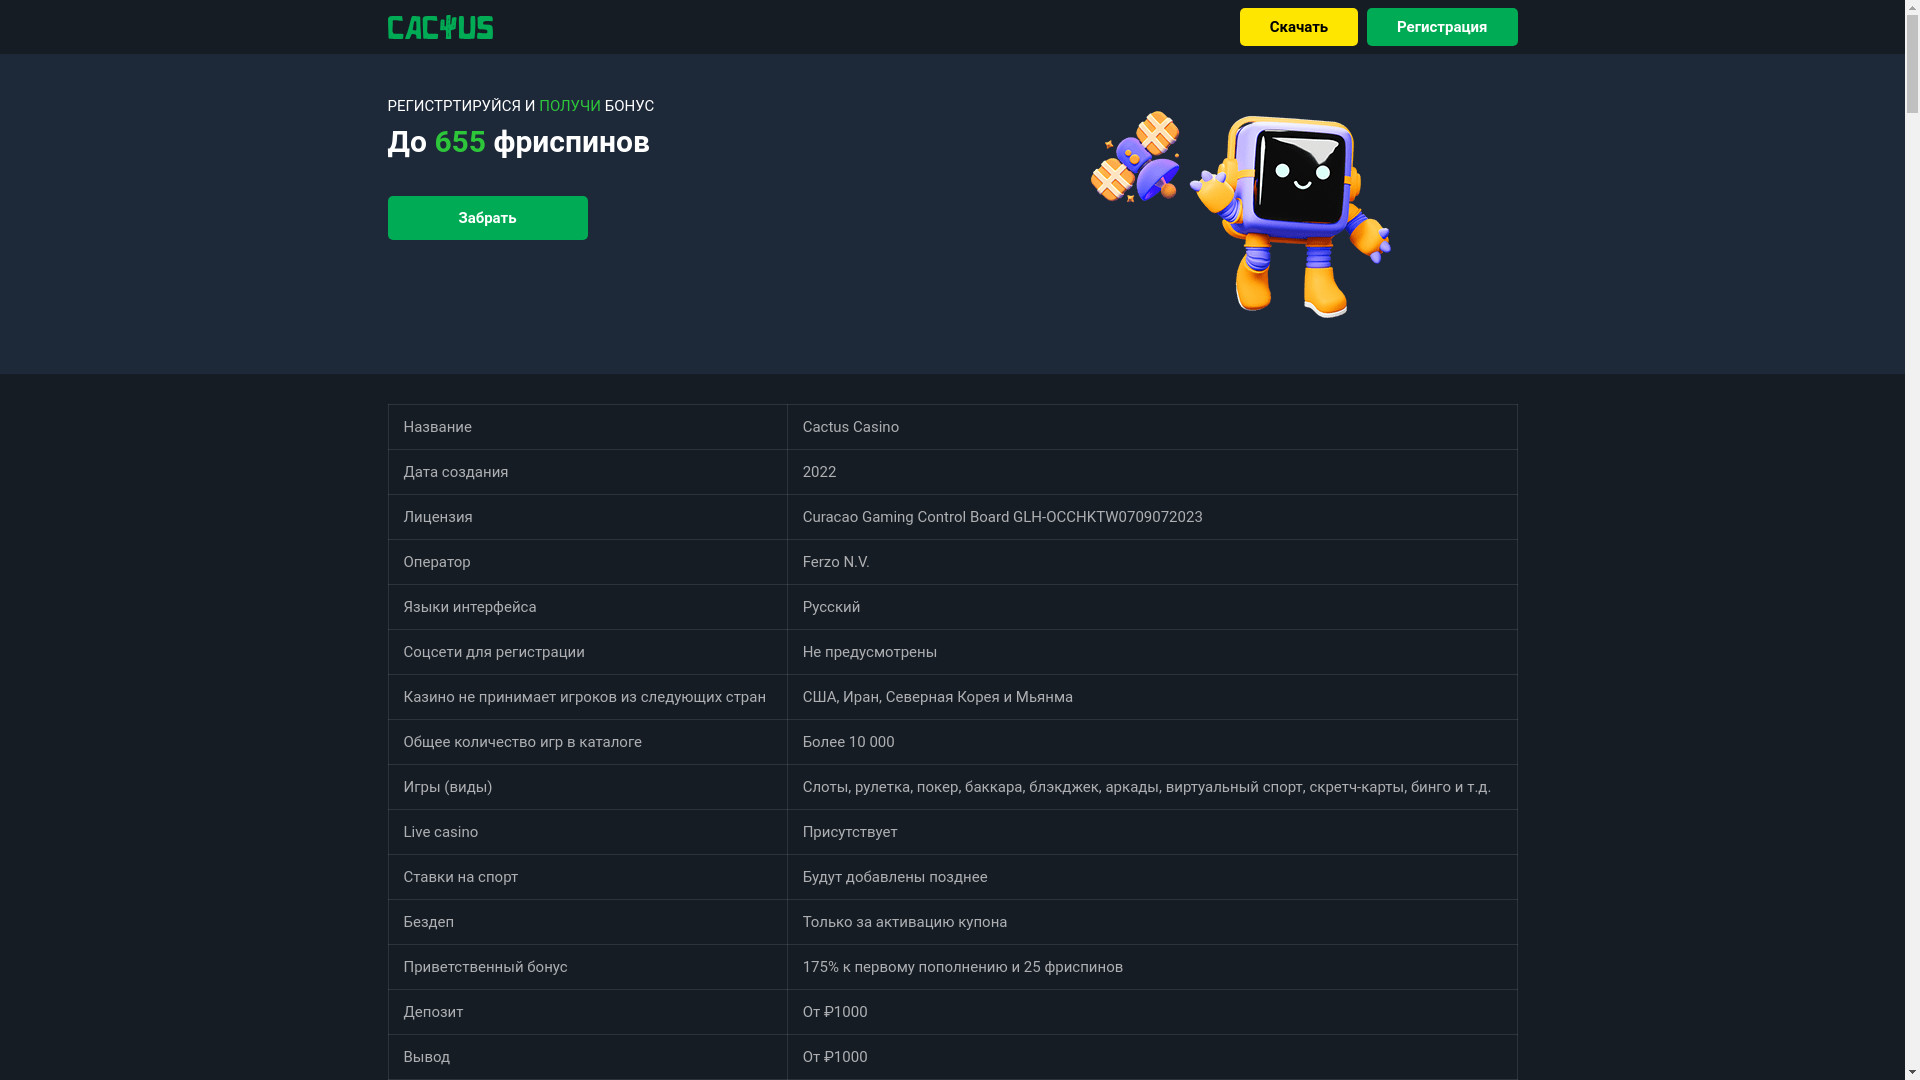Screen dimensions: 1920x1080
Task: Click the '2022' value cell
Action: [1152, 472]
